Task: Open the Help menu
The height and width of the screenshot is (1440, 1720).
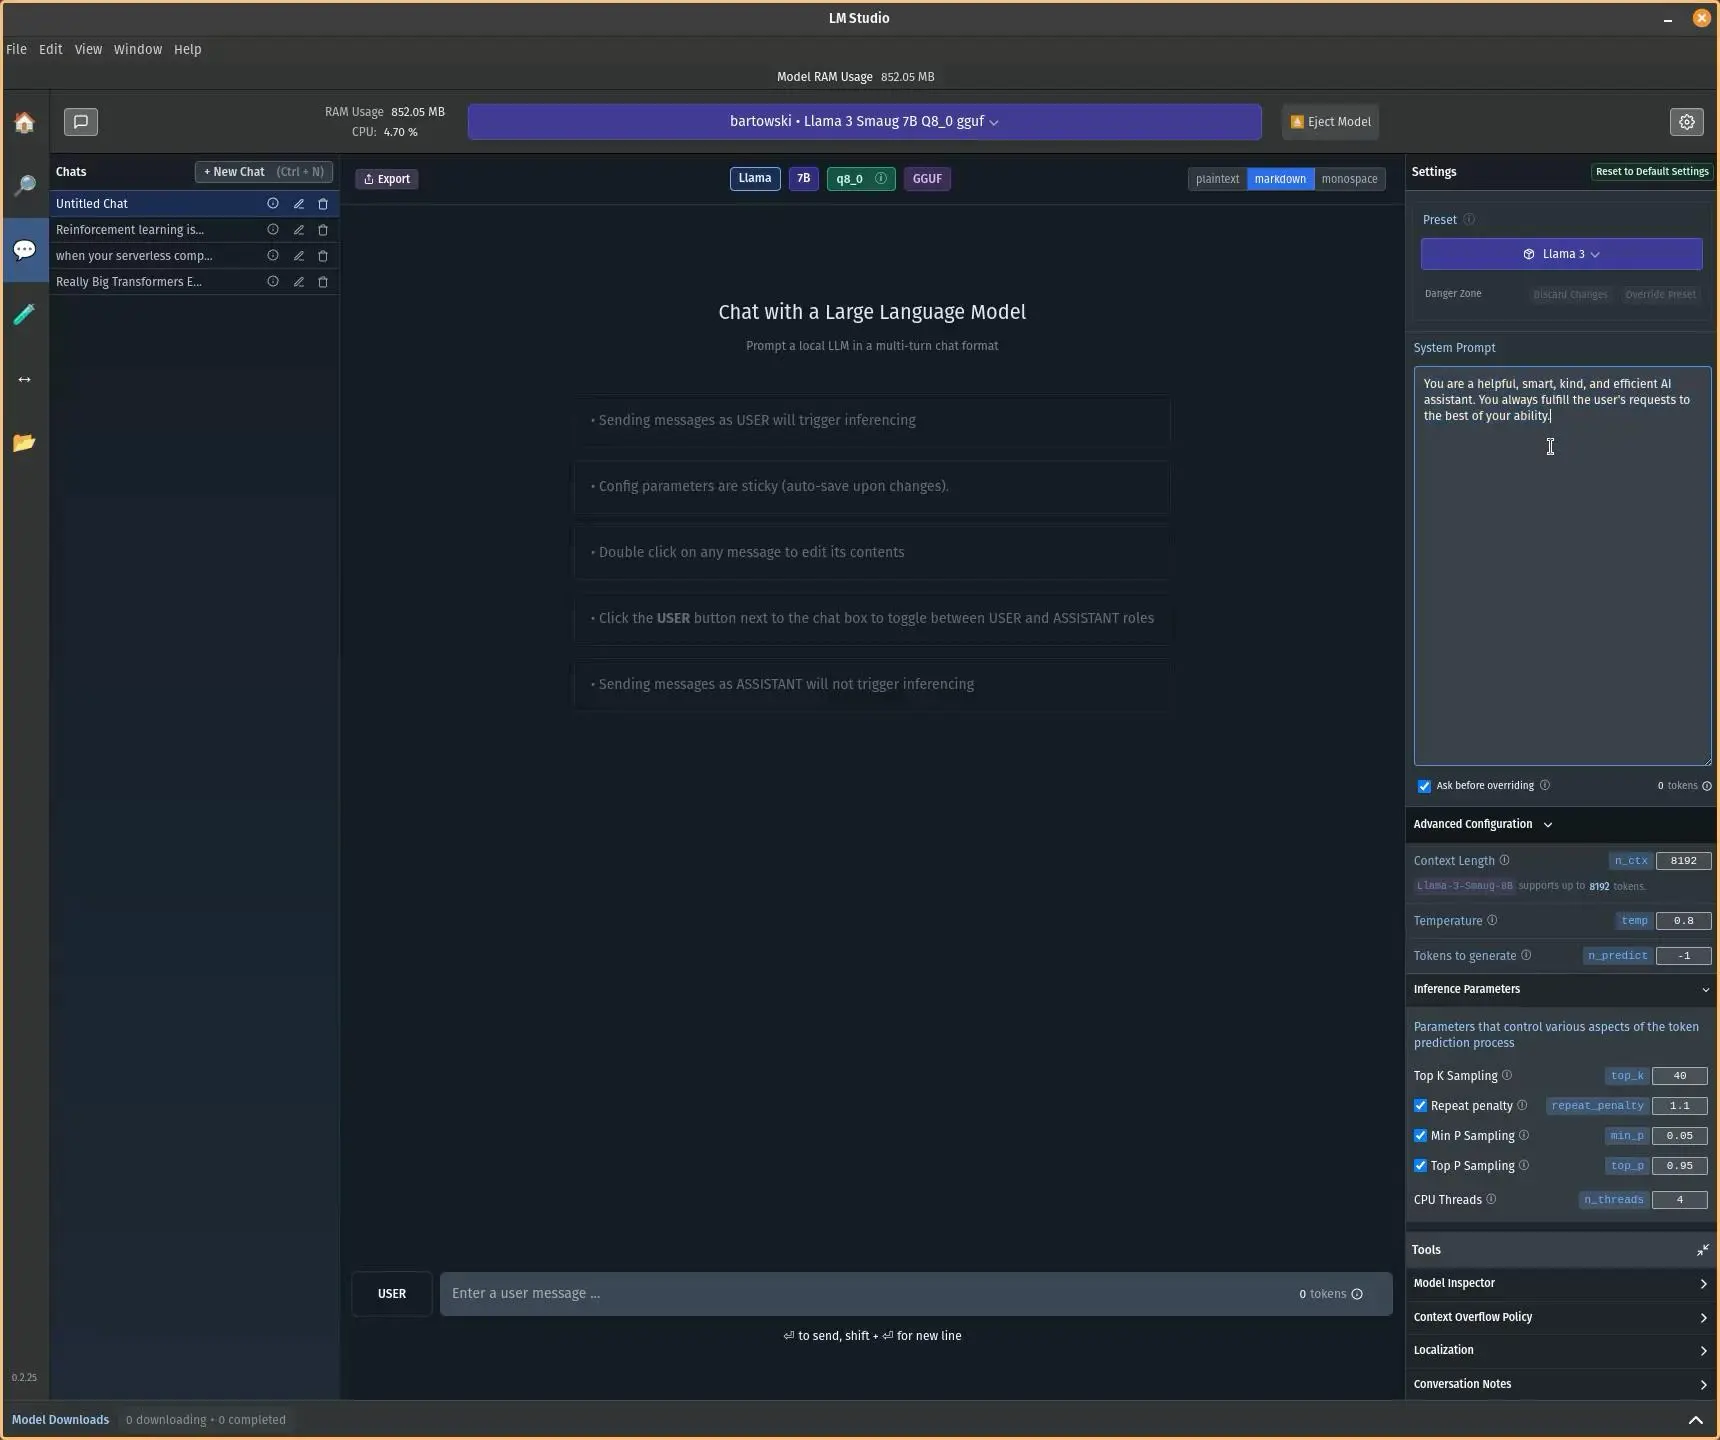Action: pyautogui.click(x=187, y=49)
